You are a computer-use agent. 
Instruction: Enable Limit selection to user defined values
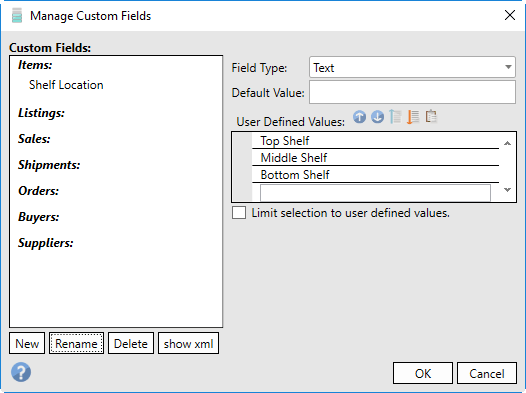click(239, 213)
